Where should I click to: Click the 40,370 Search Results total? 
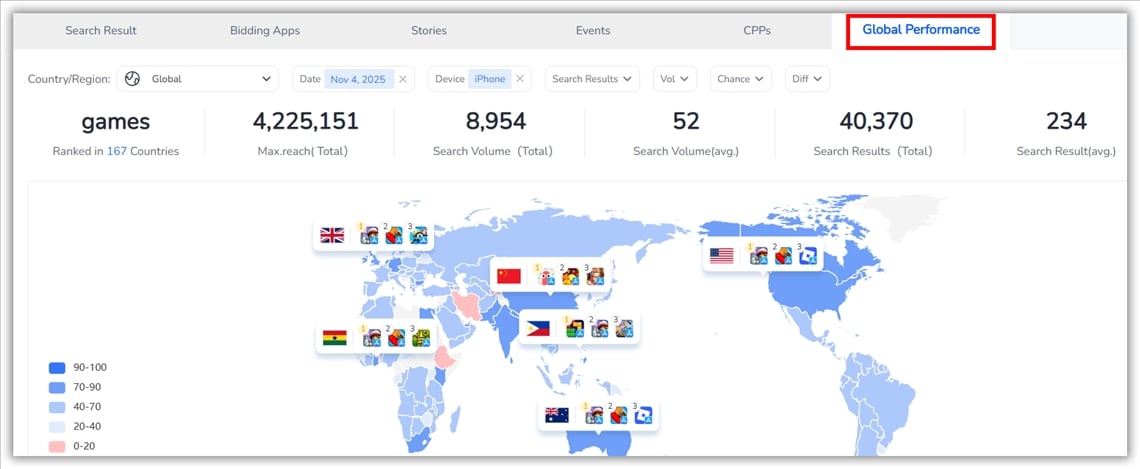coord(876,121)
